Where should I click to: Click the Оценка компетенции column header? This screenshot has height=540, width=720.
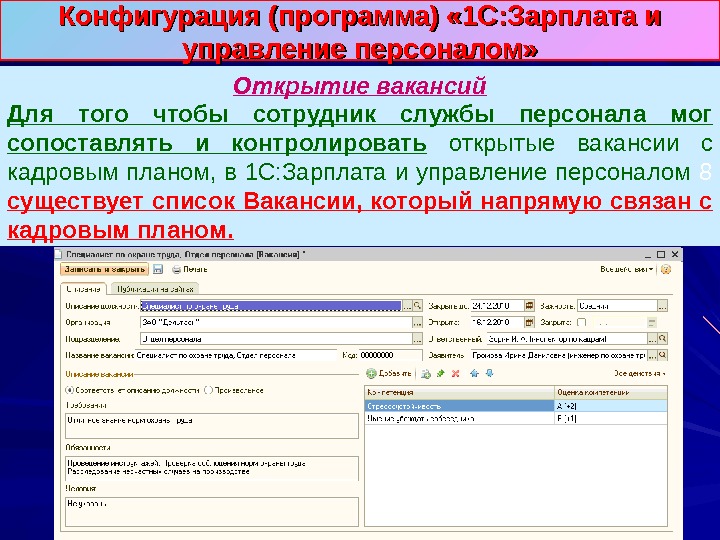[x=611, y=393]
